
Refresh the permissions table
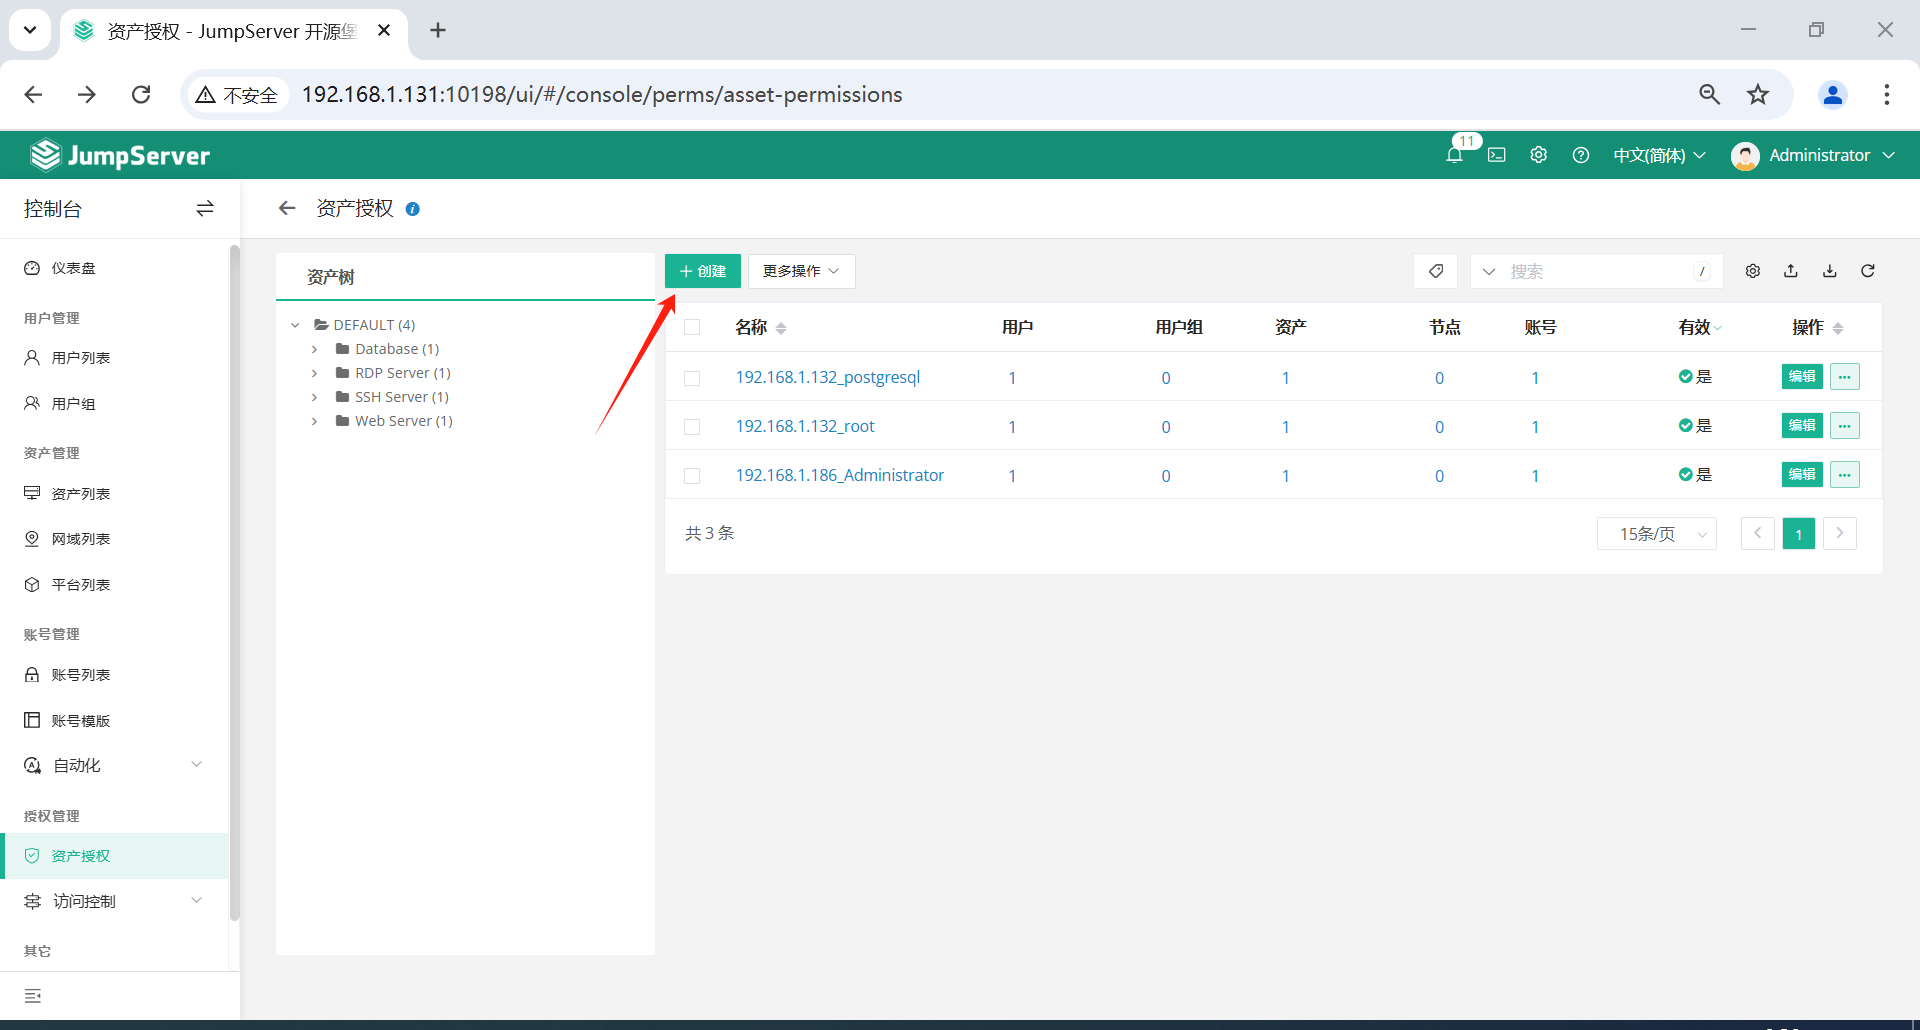pos(1867,271)
